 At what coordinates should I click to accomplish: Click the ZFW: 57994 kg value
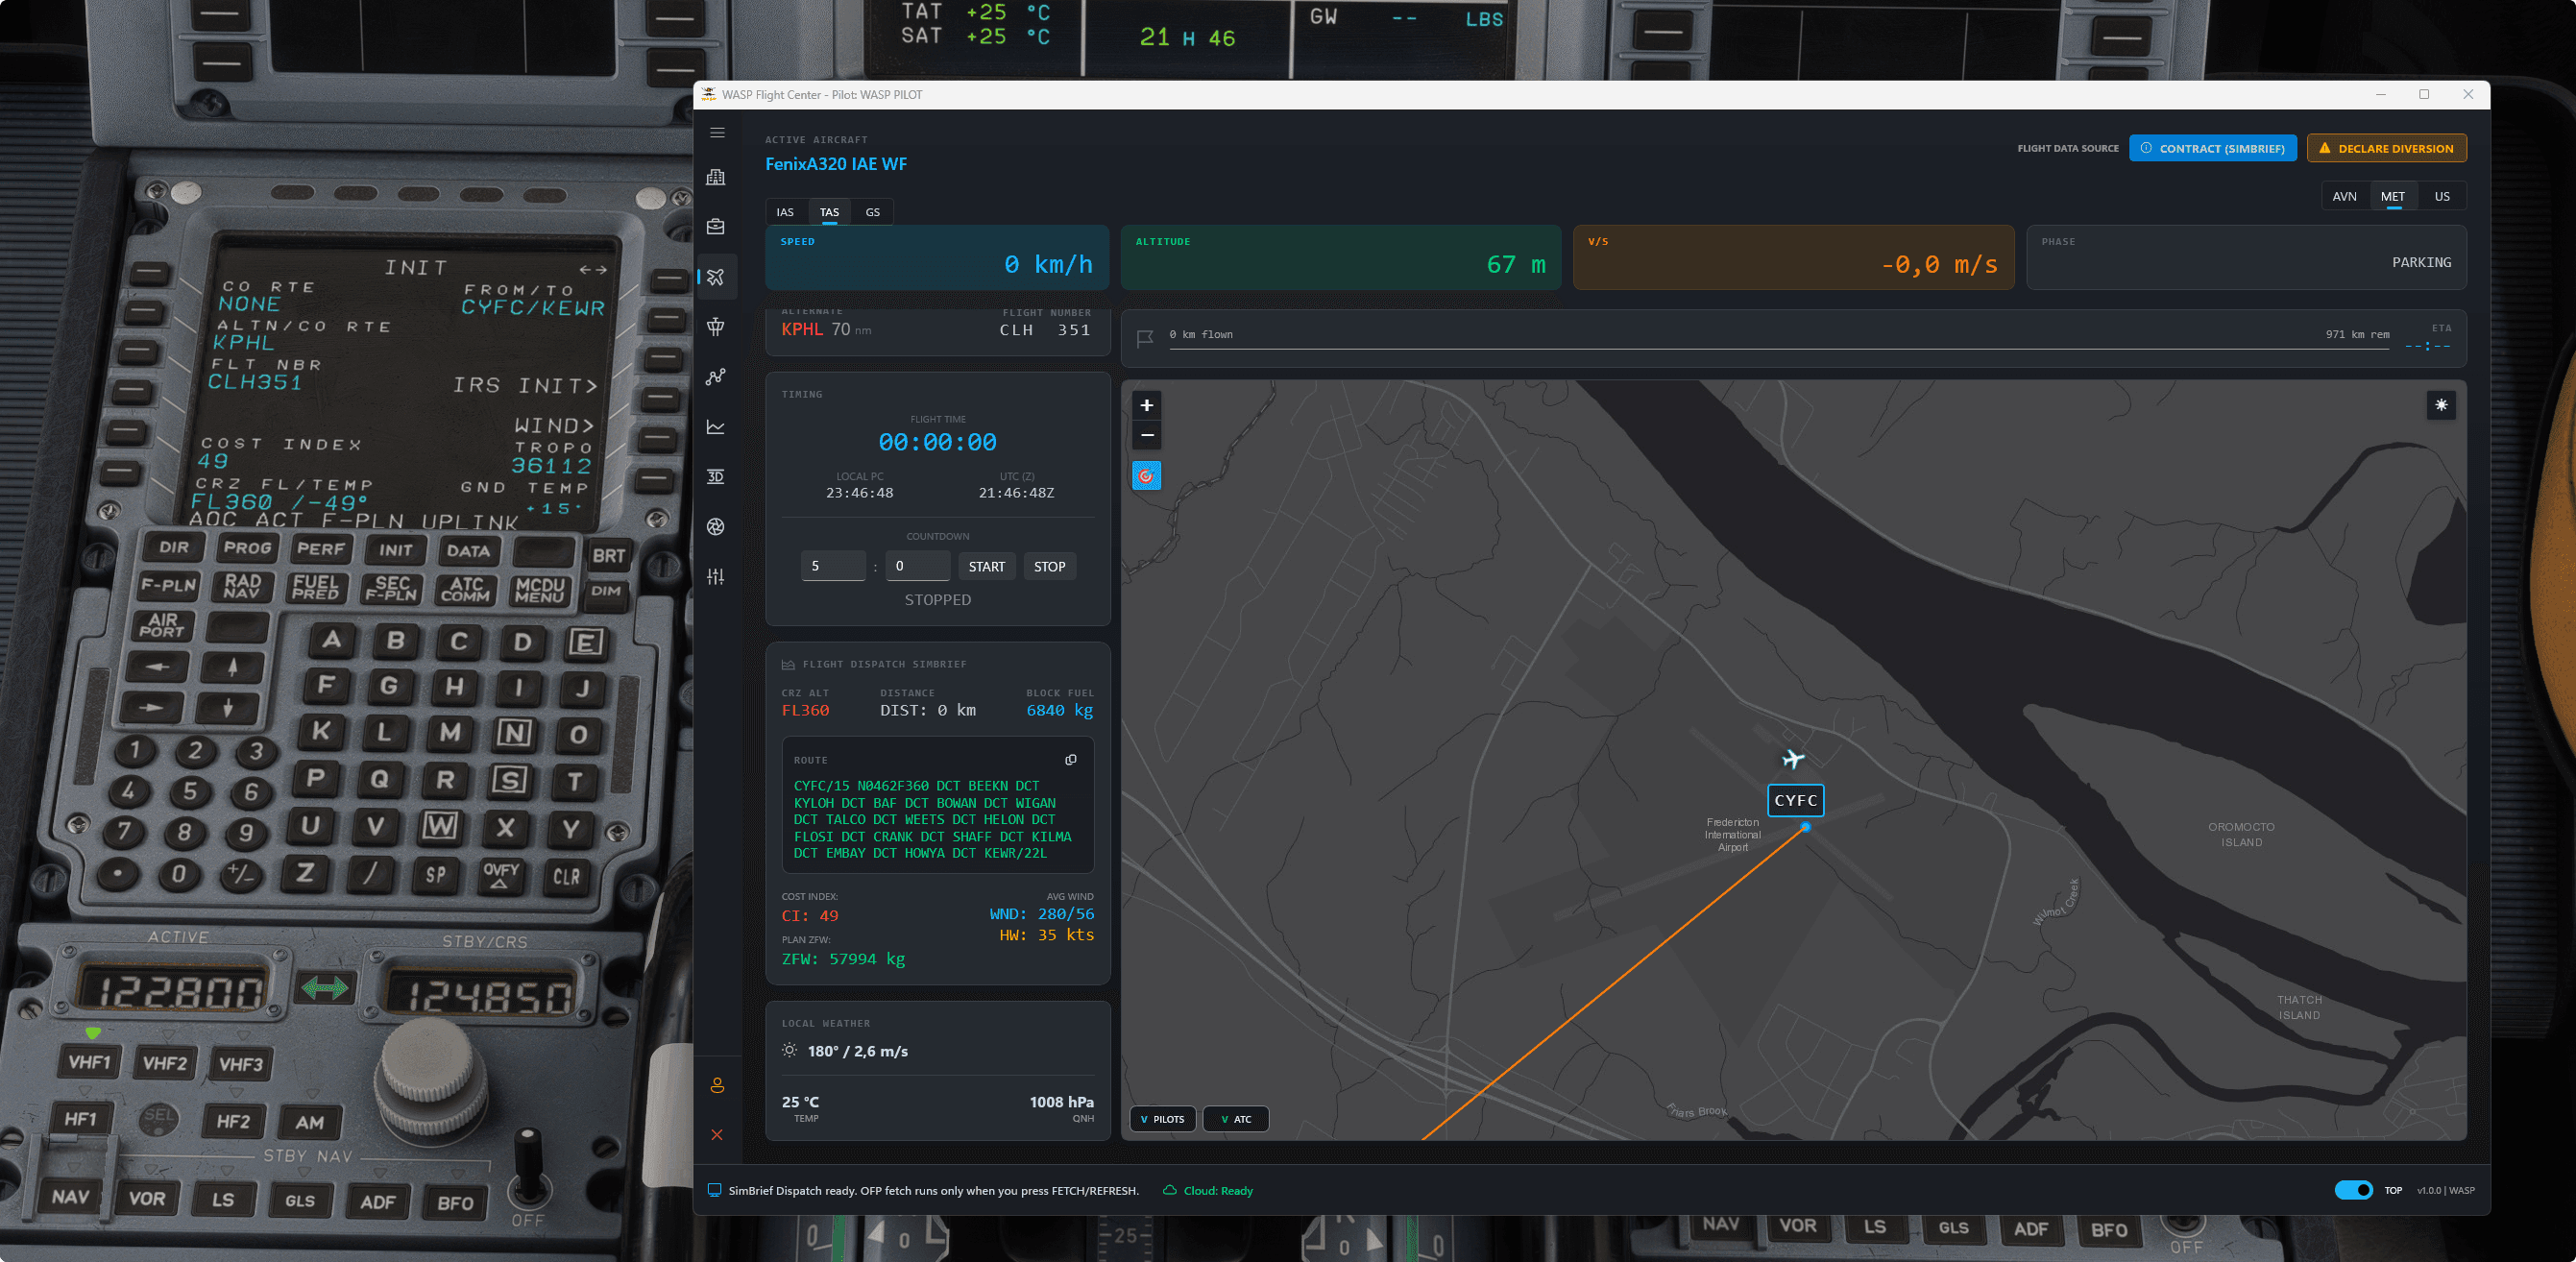click(843, 959)
